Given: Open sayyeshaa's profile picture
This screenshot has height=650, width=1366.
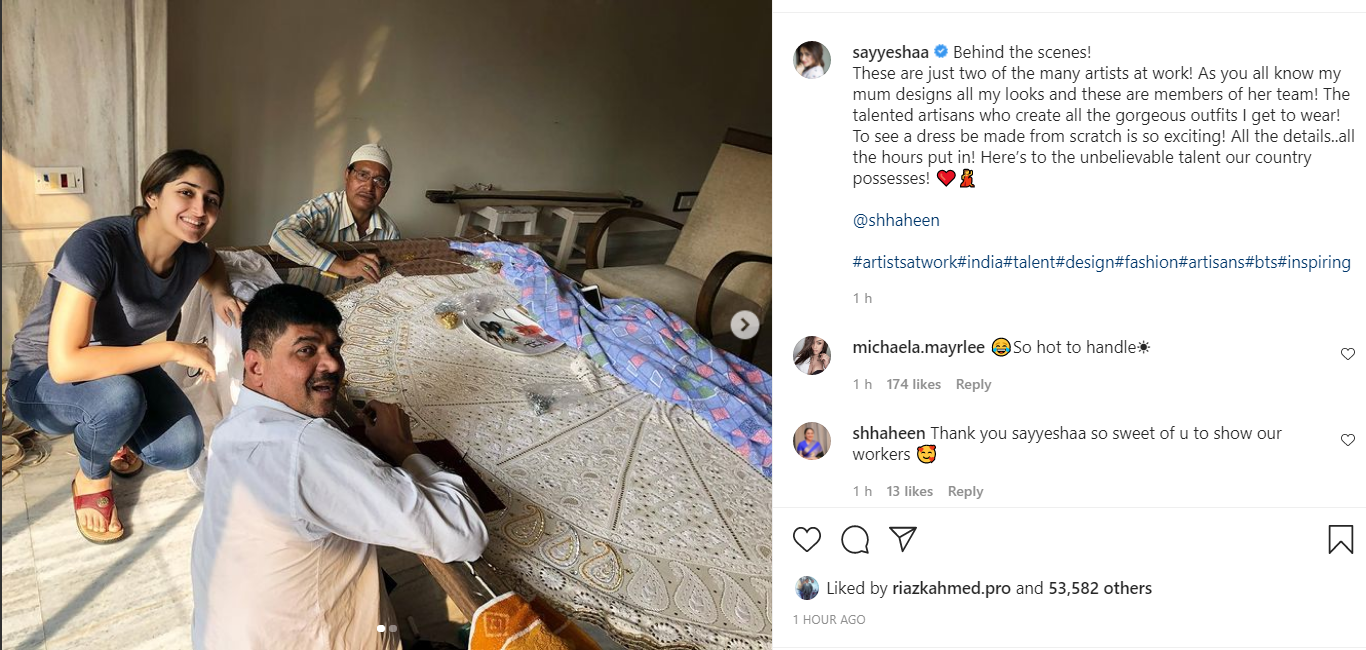Looking at the screenshot, I should point(812,60).
